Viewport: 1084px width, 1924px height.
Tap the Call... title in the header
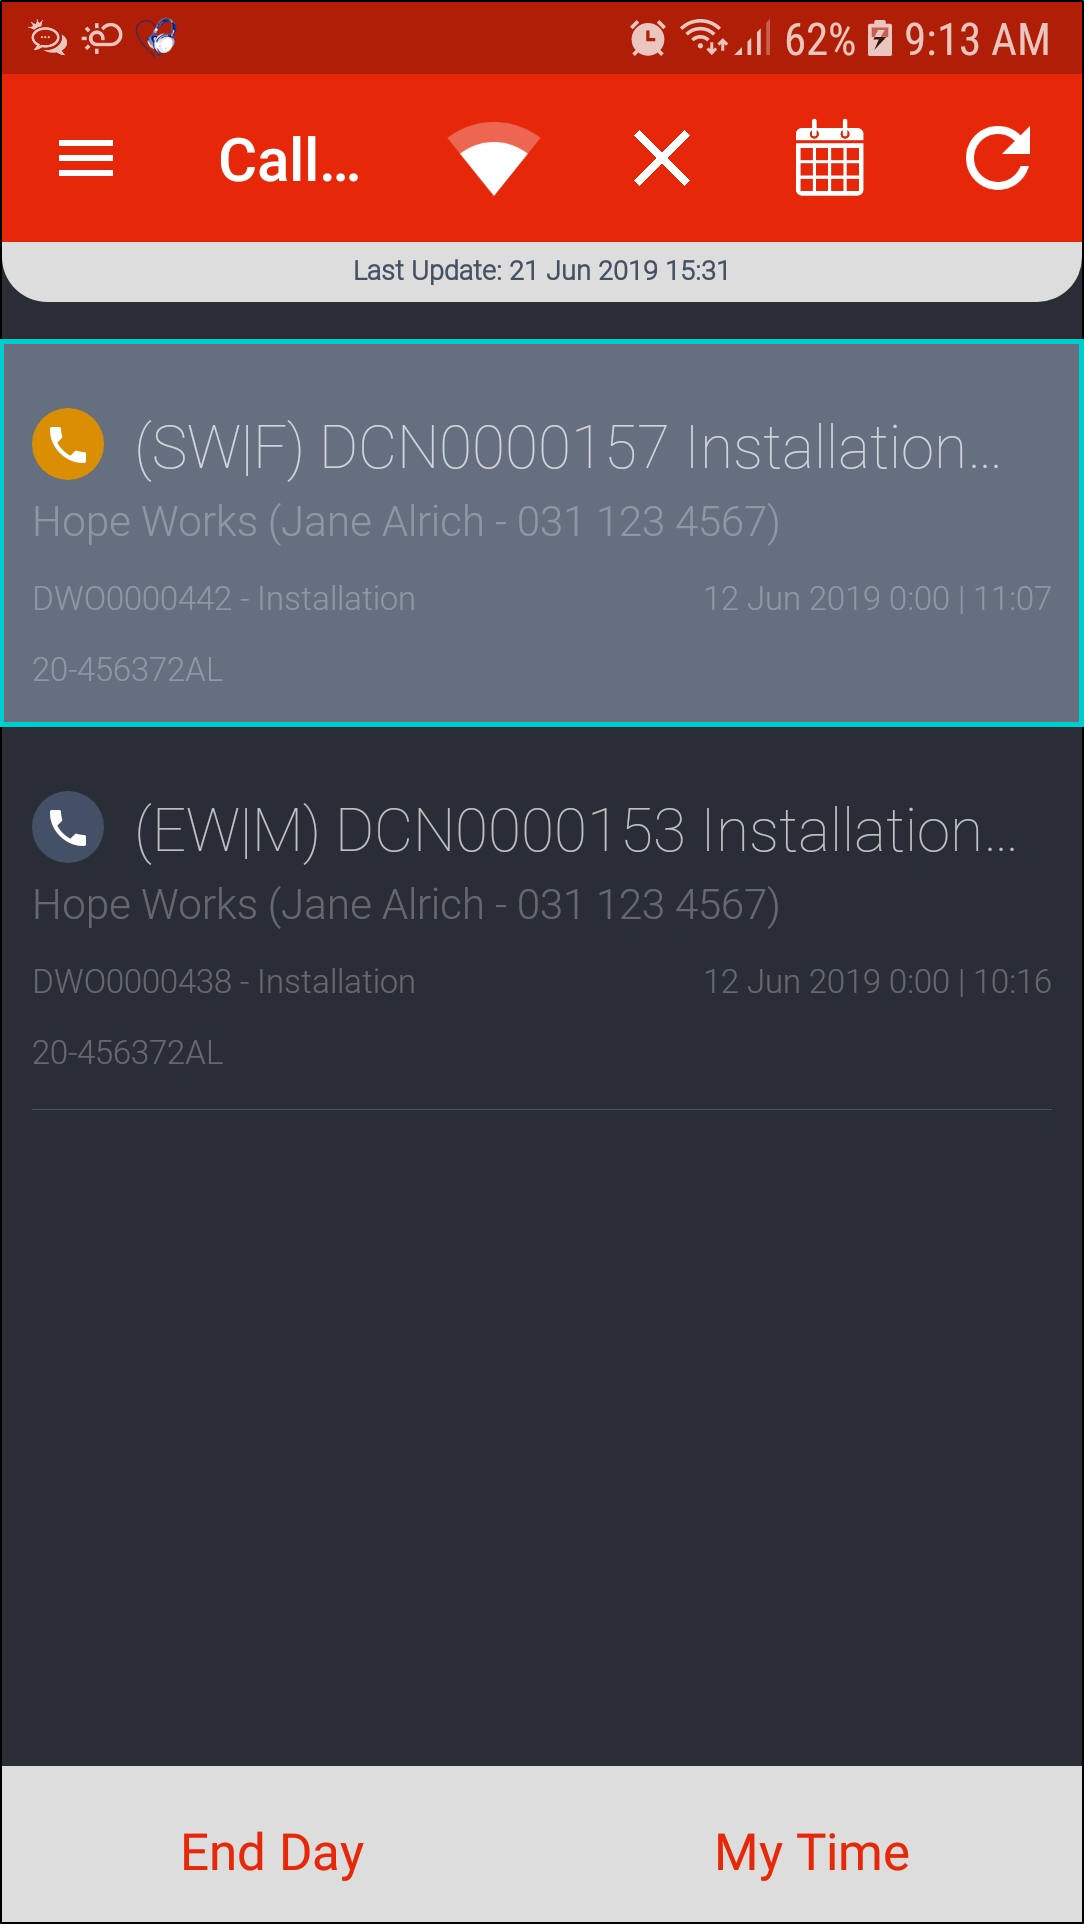pyautogui.click(x=289, y=160)
